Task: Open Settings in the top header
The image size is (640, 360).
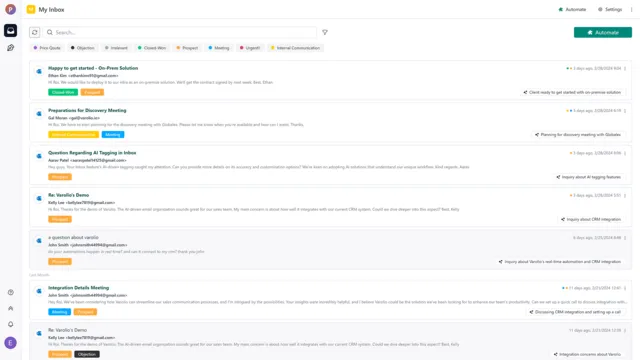Action: (x=610, y=9)
